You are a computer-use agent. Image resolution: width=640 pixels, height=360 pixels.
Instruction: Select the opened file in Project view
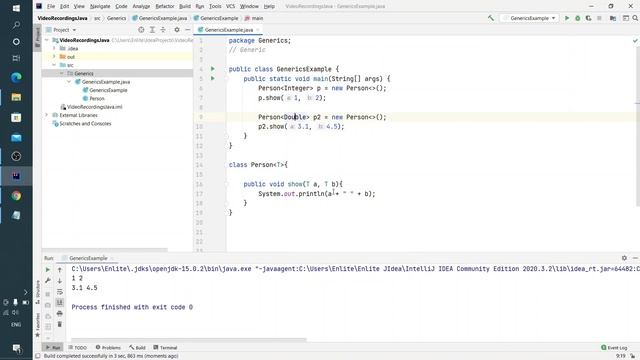(x=141, y=30)
